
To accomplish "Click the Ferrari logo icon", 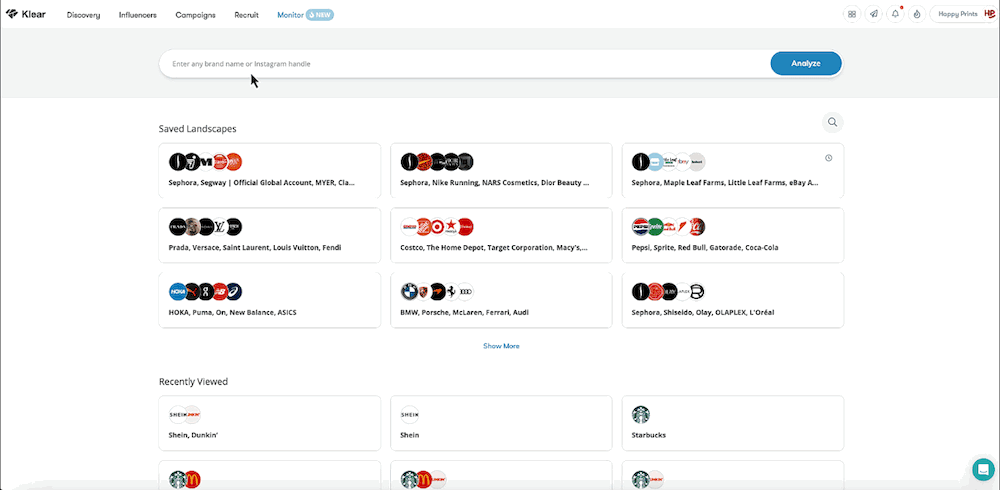I will (452, 292).
